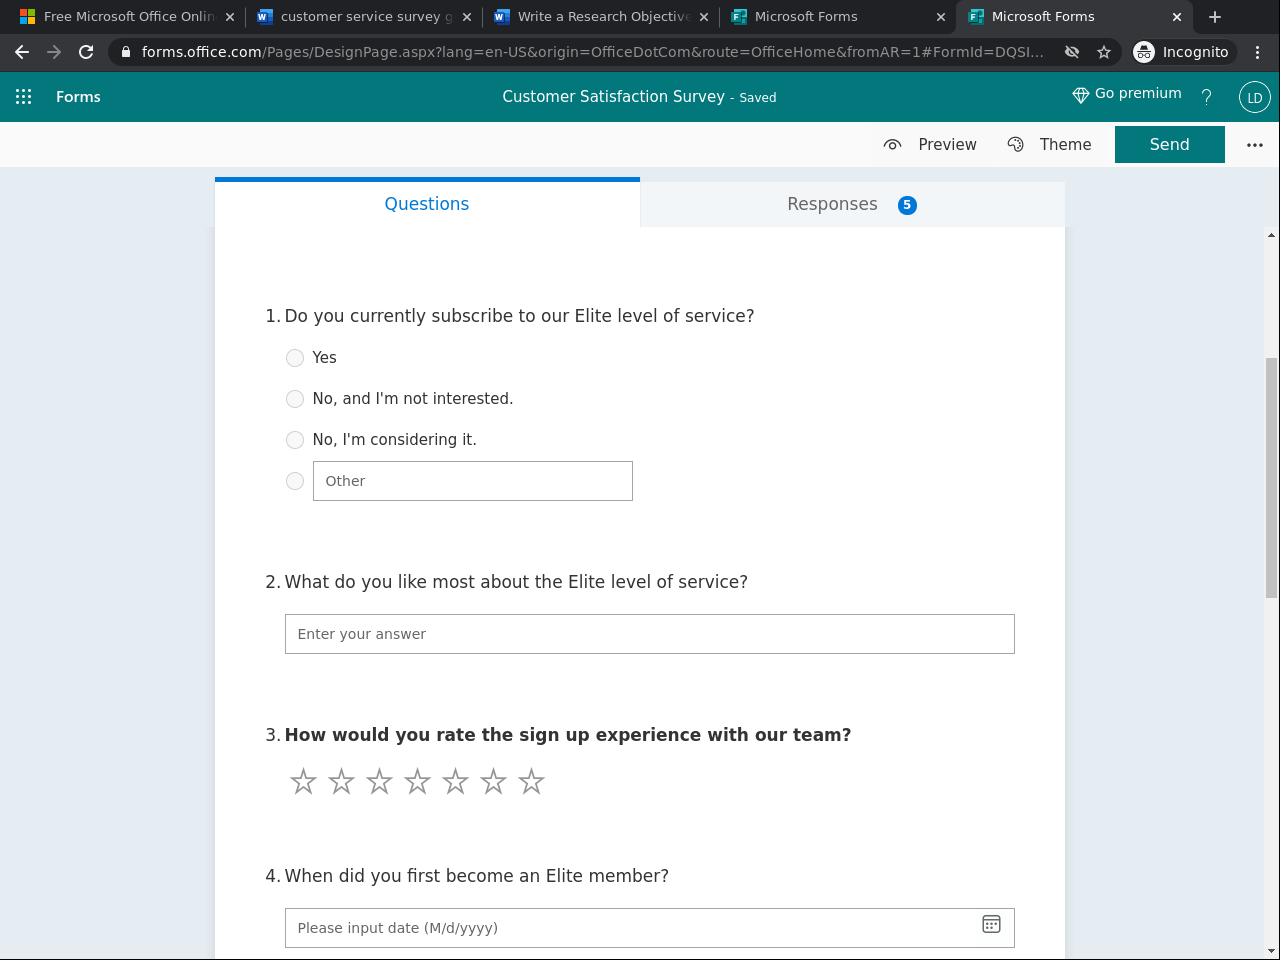This screenshot has height=960, width=1280.
Task: Select "No, I'm considering it." option
Action: (295, 440)
